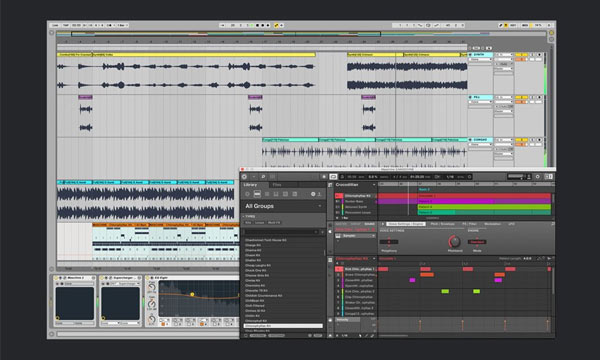Select the Groups type icon in Maschine library
Image resolution: width=600 pixels, height=360 pixels.
257,194
